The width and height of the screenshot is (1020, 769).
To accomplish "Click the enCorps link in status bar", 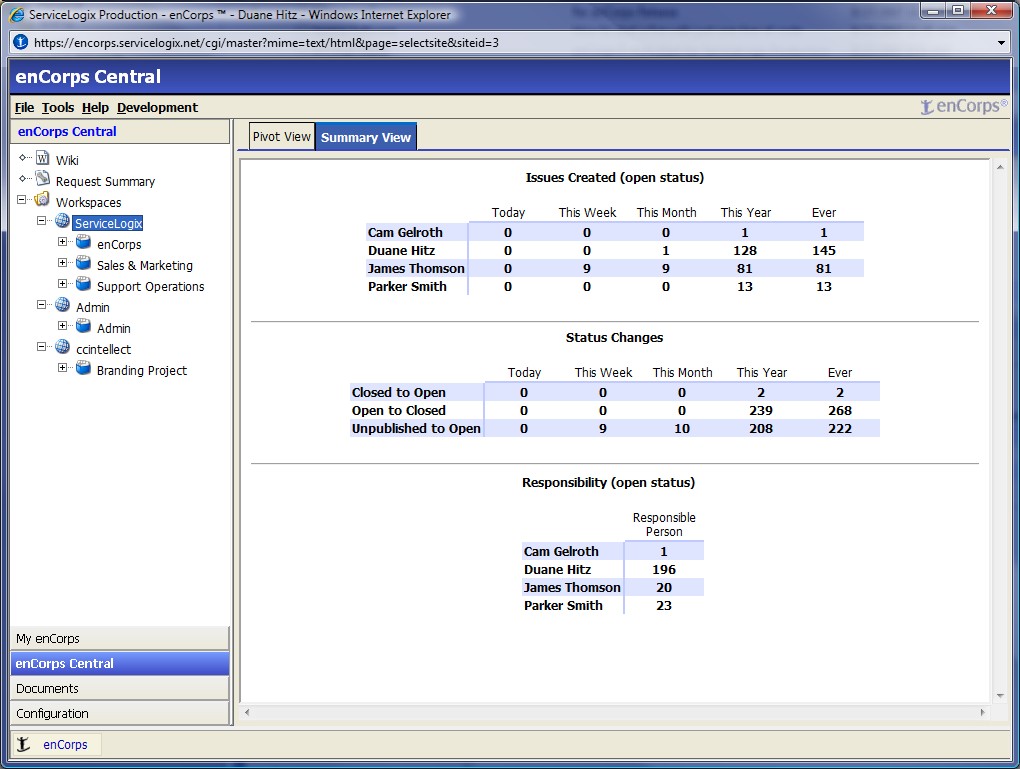I will tap(65, 744).
